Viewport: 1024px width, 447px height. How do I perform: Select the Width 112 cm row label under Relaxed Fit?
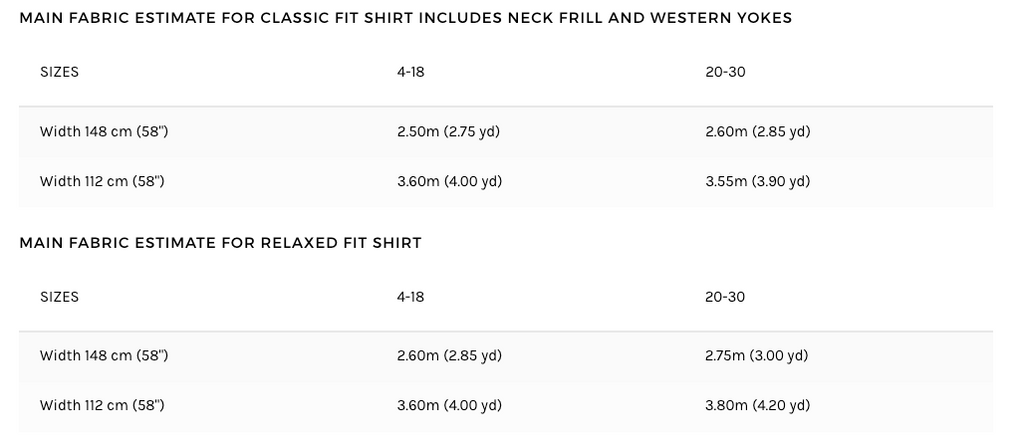coord(102,405)
